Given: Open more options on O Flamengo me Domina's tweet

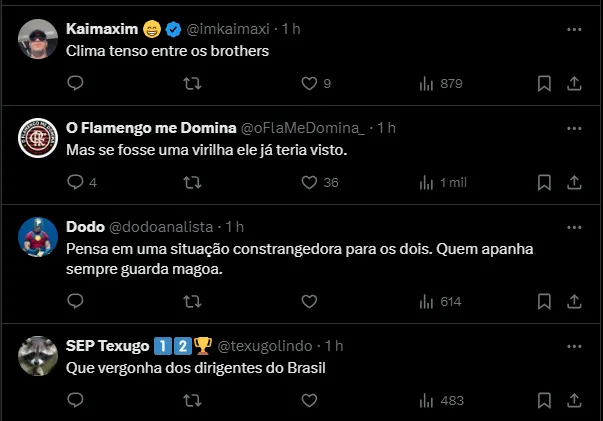Looking at the screenshot, I should tap(574, 128).
